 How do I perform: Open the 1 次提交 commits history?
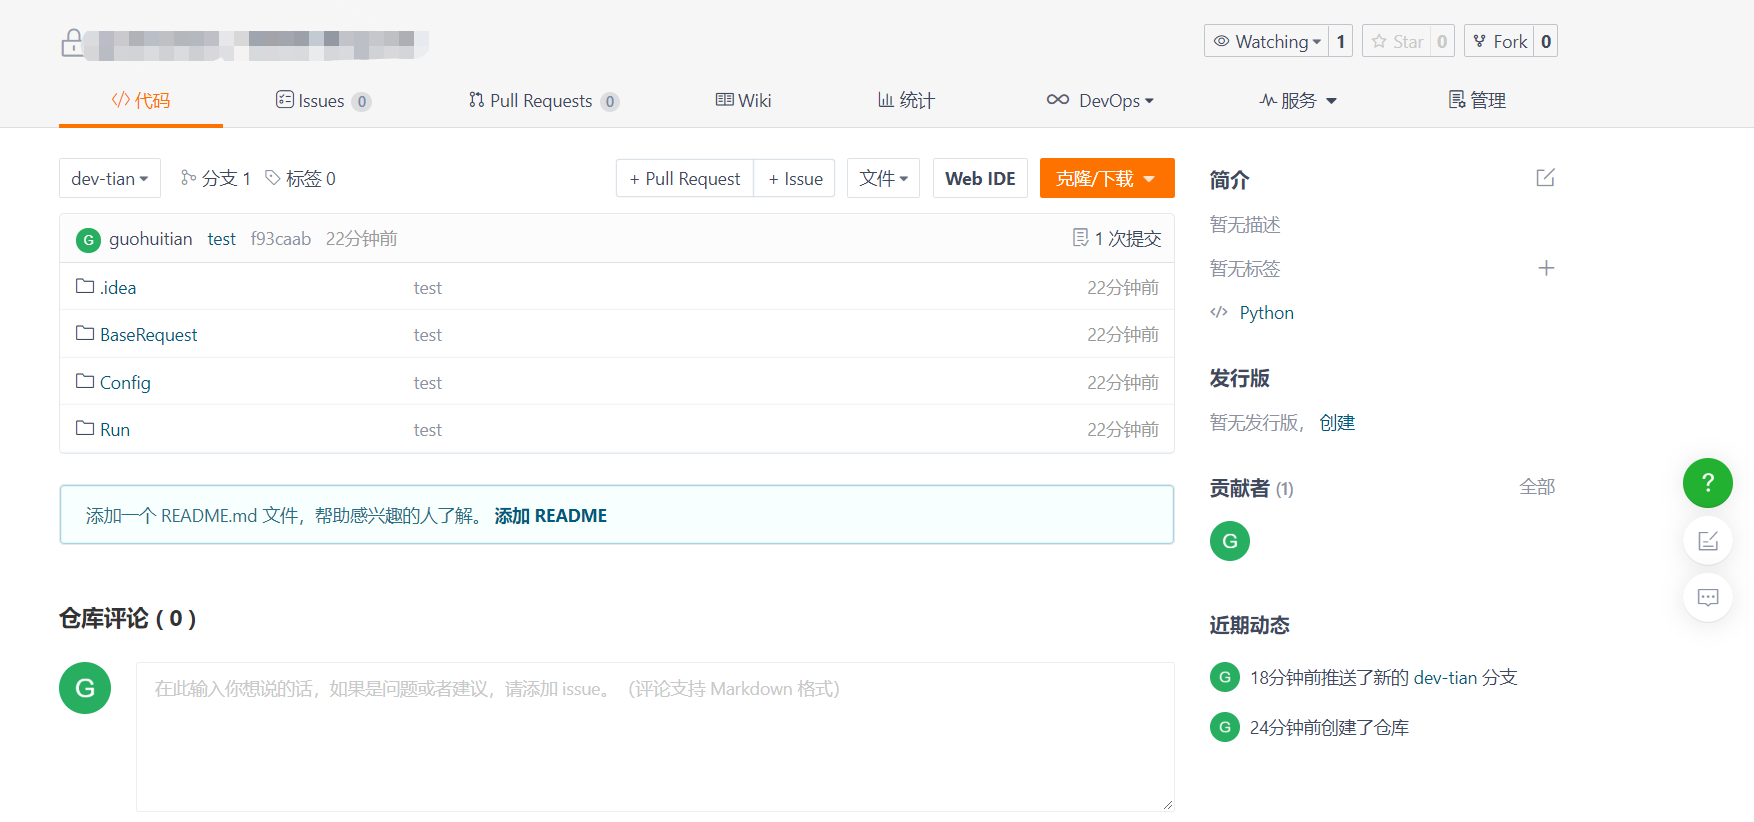click(x=1117, y=238)
